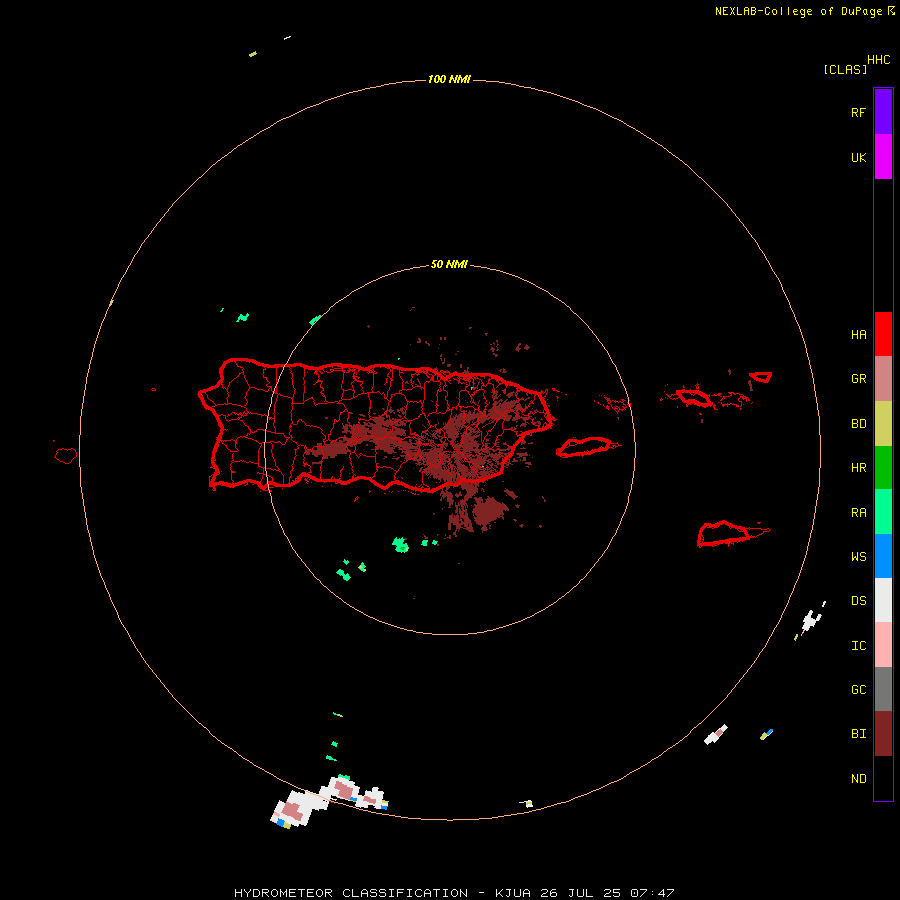Image resolution: width=900 pixels, height=900 pixels.
Task: Click the WS legend label
Action: point(858,556)
